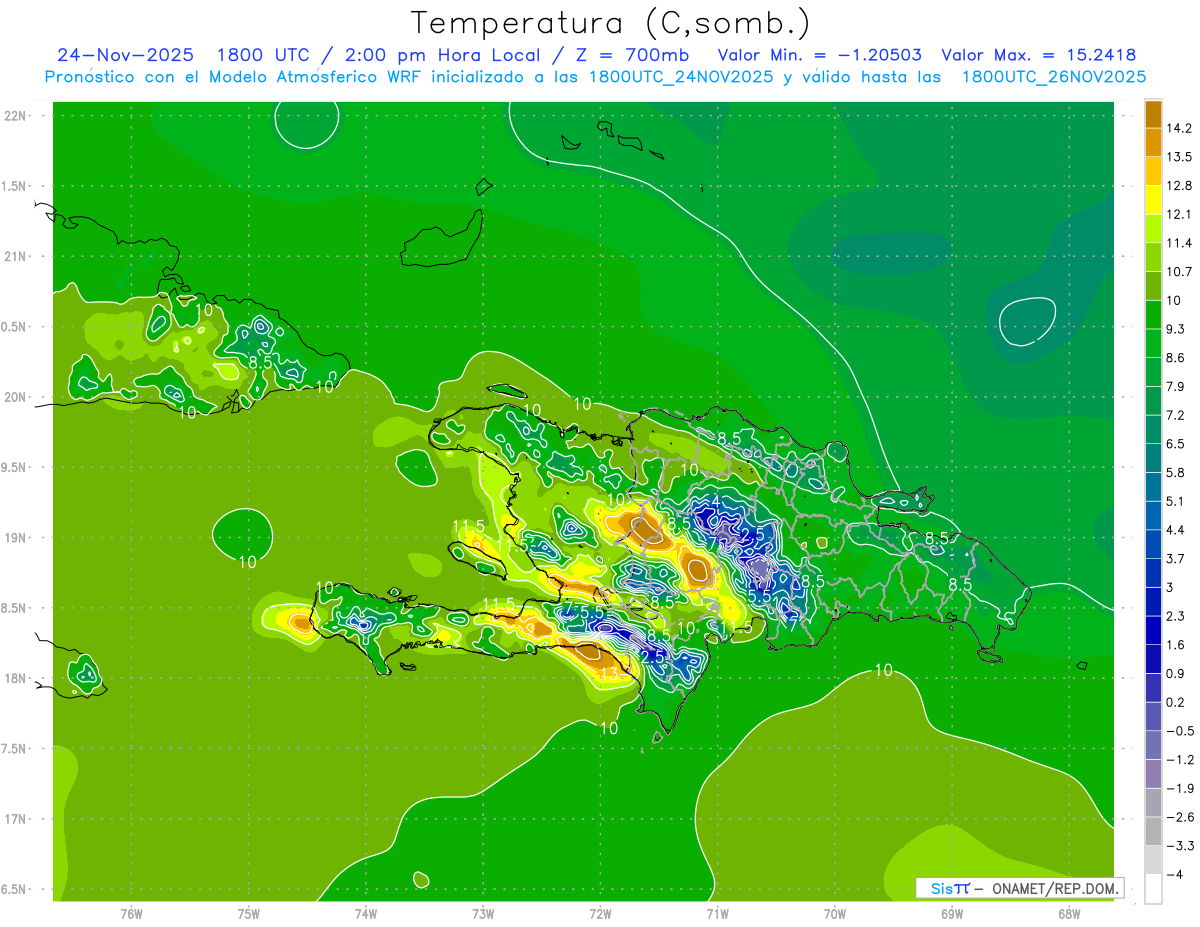Click the '68W' longitude axis label
1200x927 pixels.
1069,913
